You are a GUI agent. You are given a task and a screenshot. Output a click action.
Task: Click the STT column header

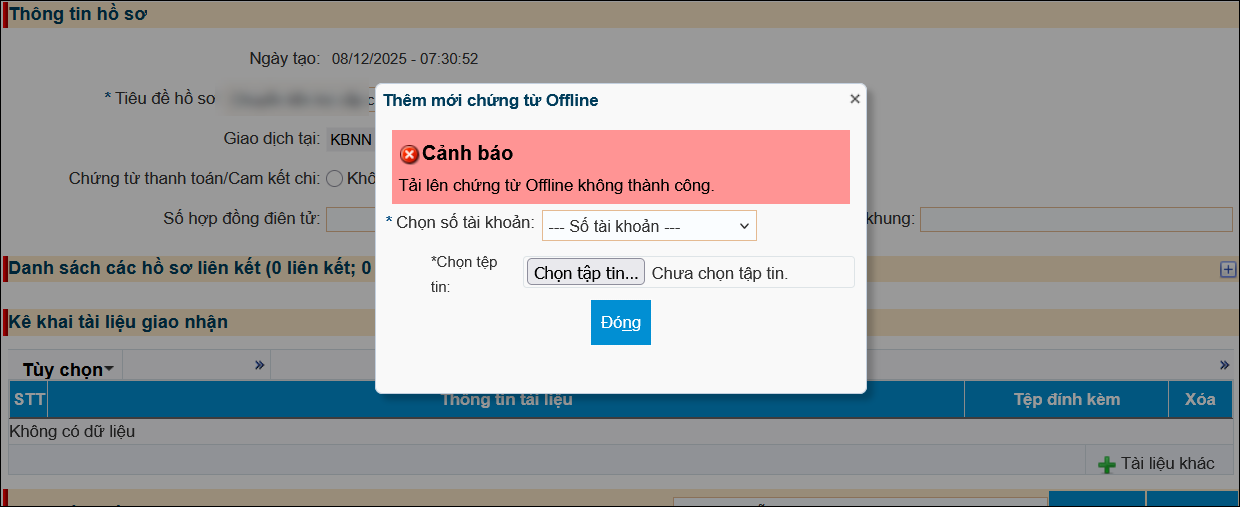(29, 399)
